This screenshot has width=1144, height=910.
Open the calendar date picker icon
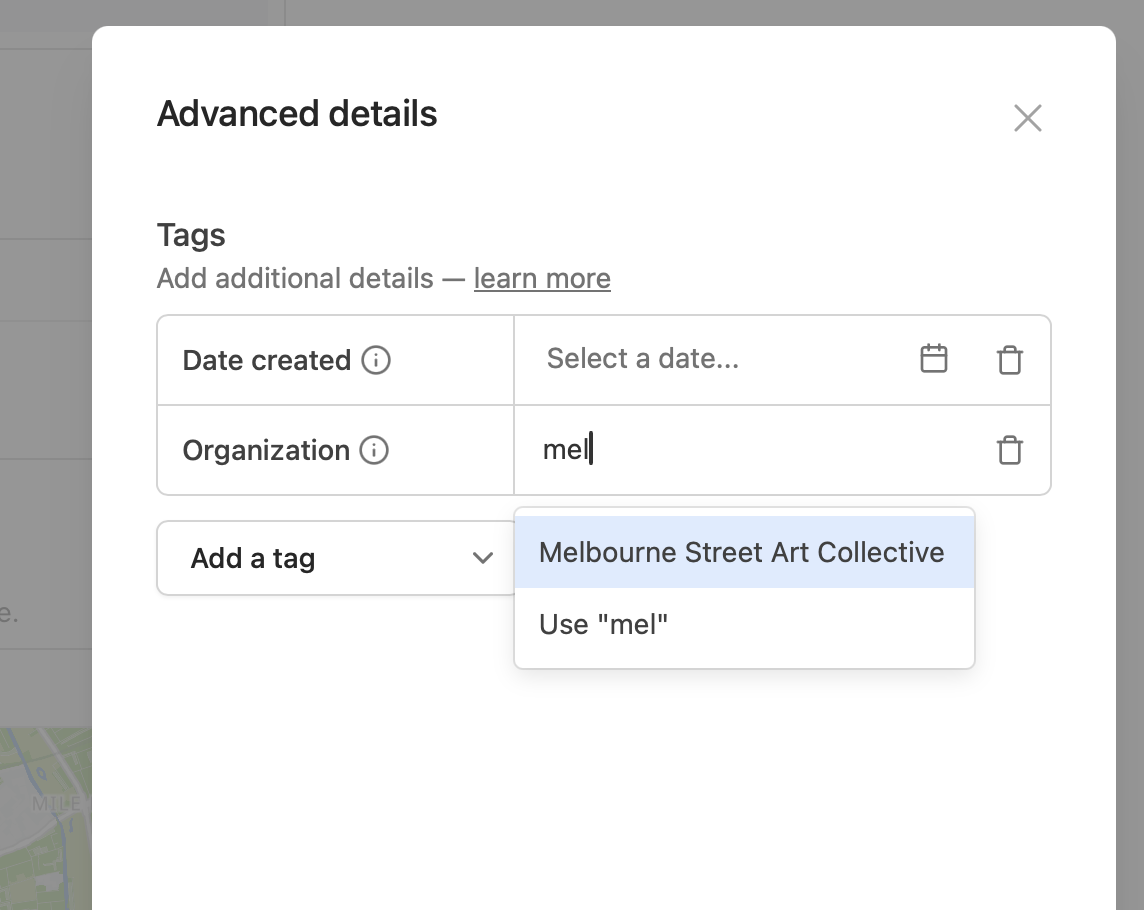933,359
